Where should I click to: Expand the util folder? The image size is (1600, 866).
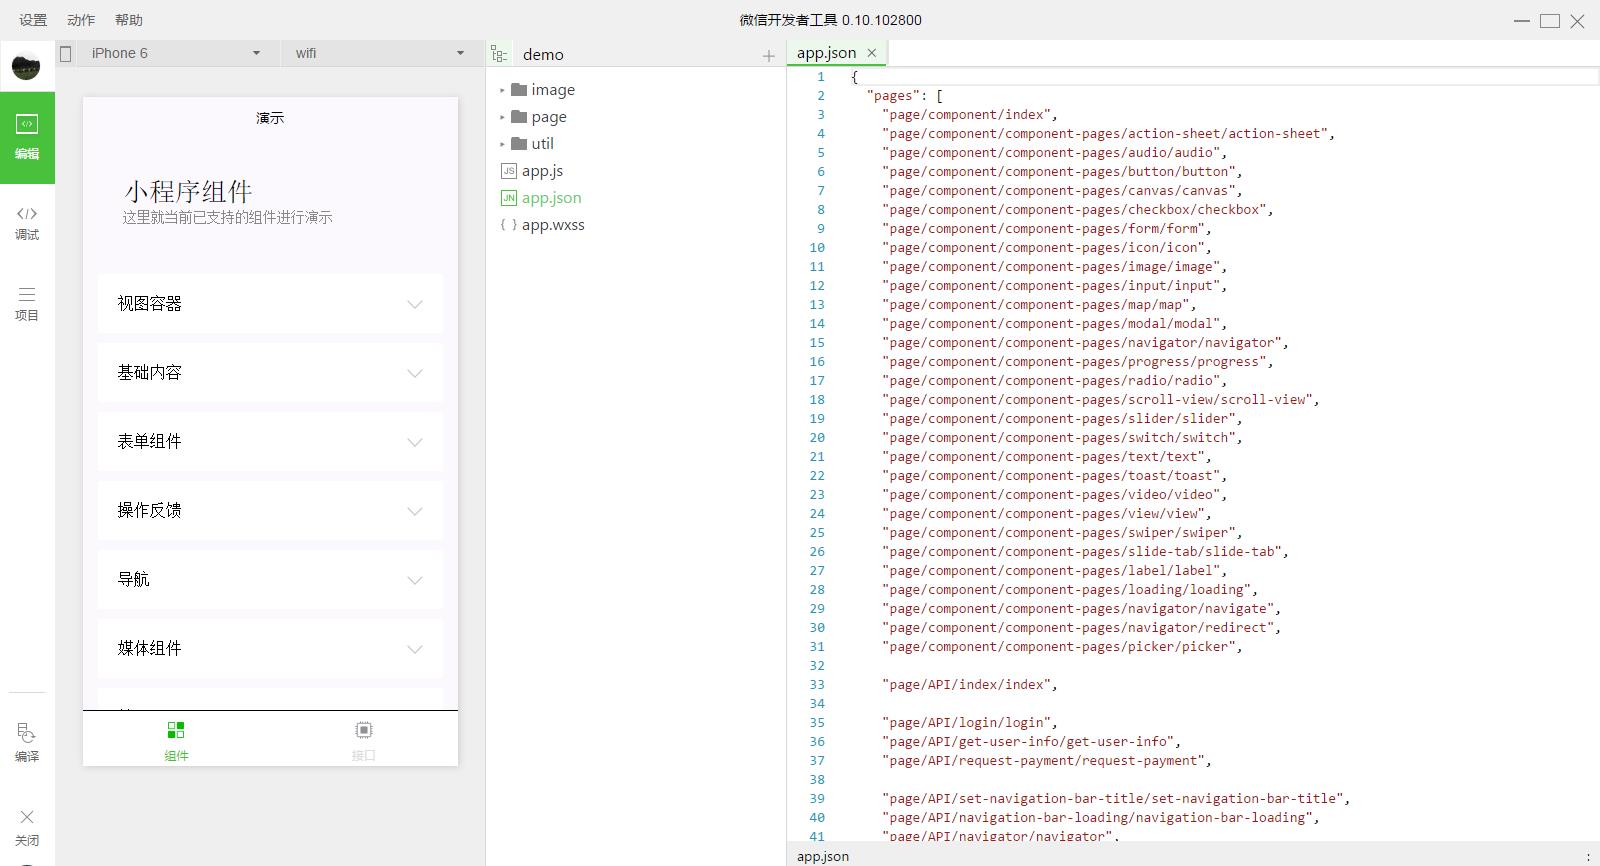pos(503,144)
